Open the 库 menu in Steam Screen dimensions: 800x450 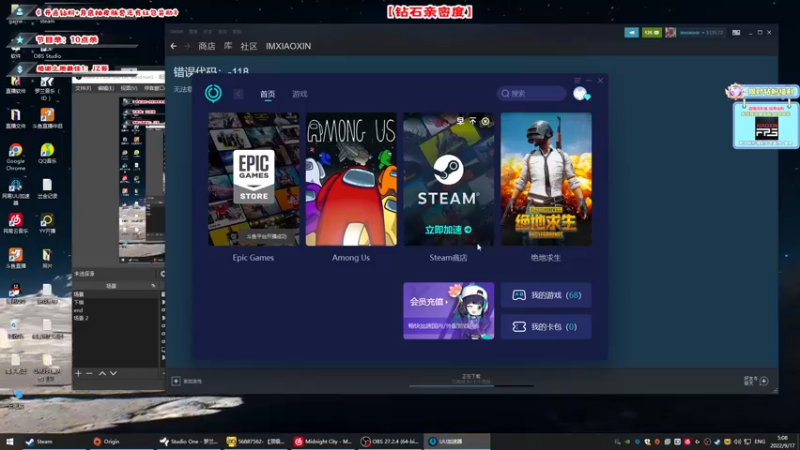[228, 46]
